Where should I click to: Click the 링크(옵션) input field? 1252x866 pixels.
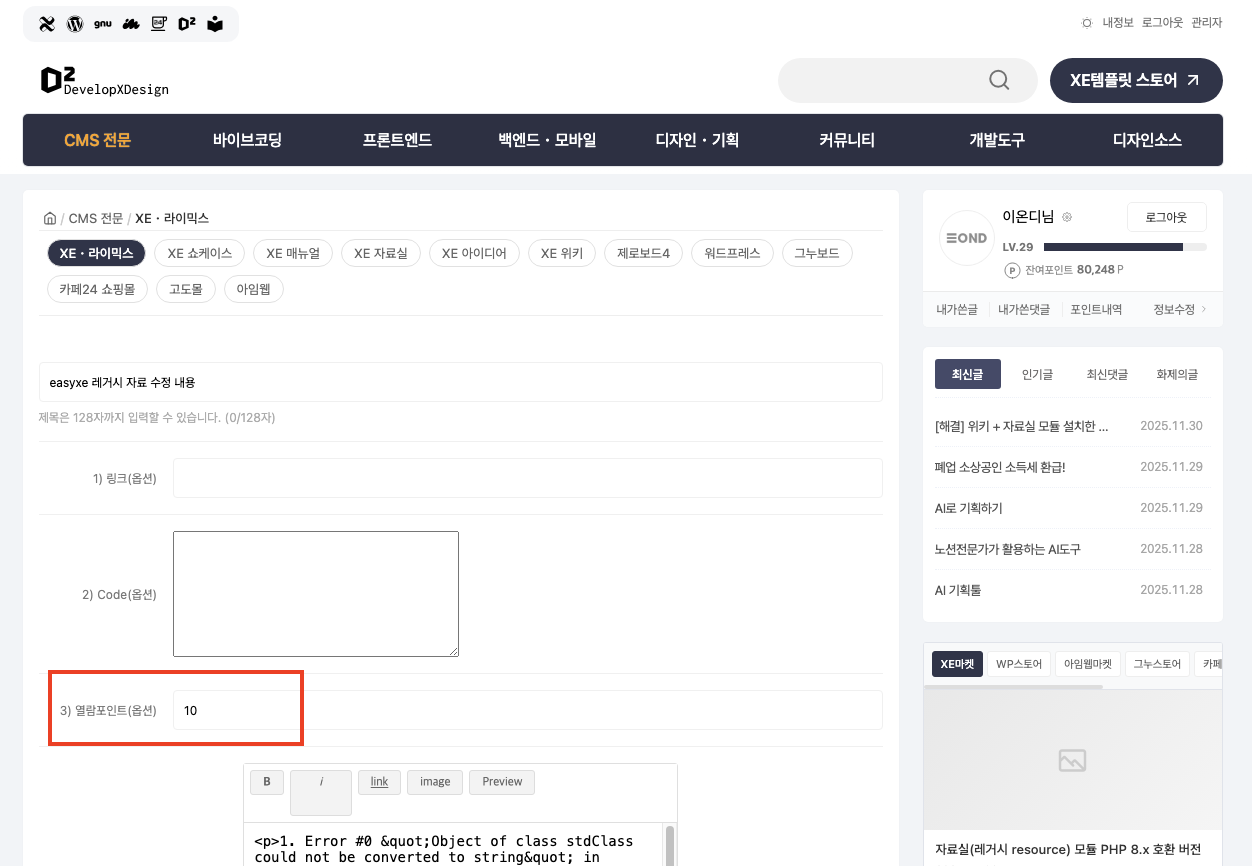click(x=528, y=478)
